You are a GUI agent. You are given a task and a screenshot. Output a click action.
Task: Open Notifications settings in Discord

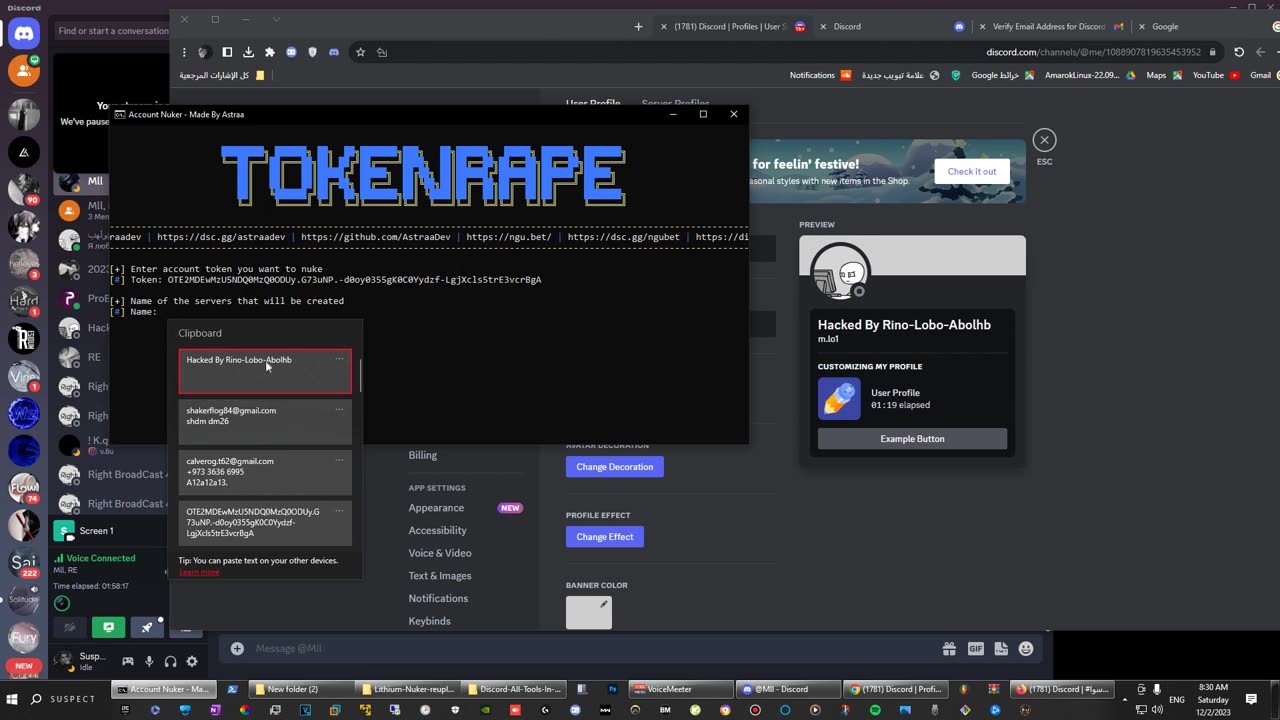pos(438,598)
